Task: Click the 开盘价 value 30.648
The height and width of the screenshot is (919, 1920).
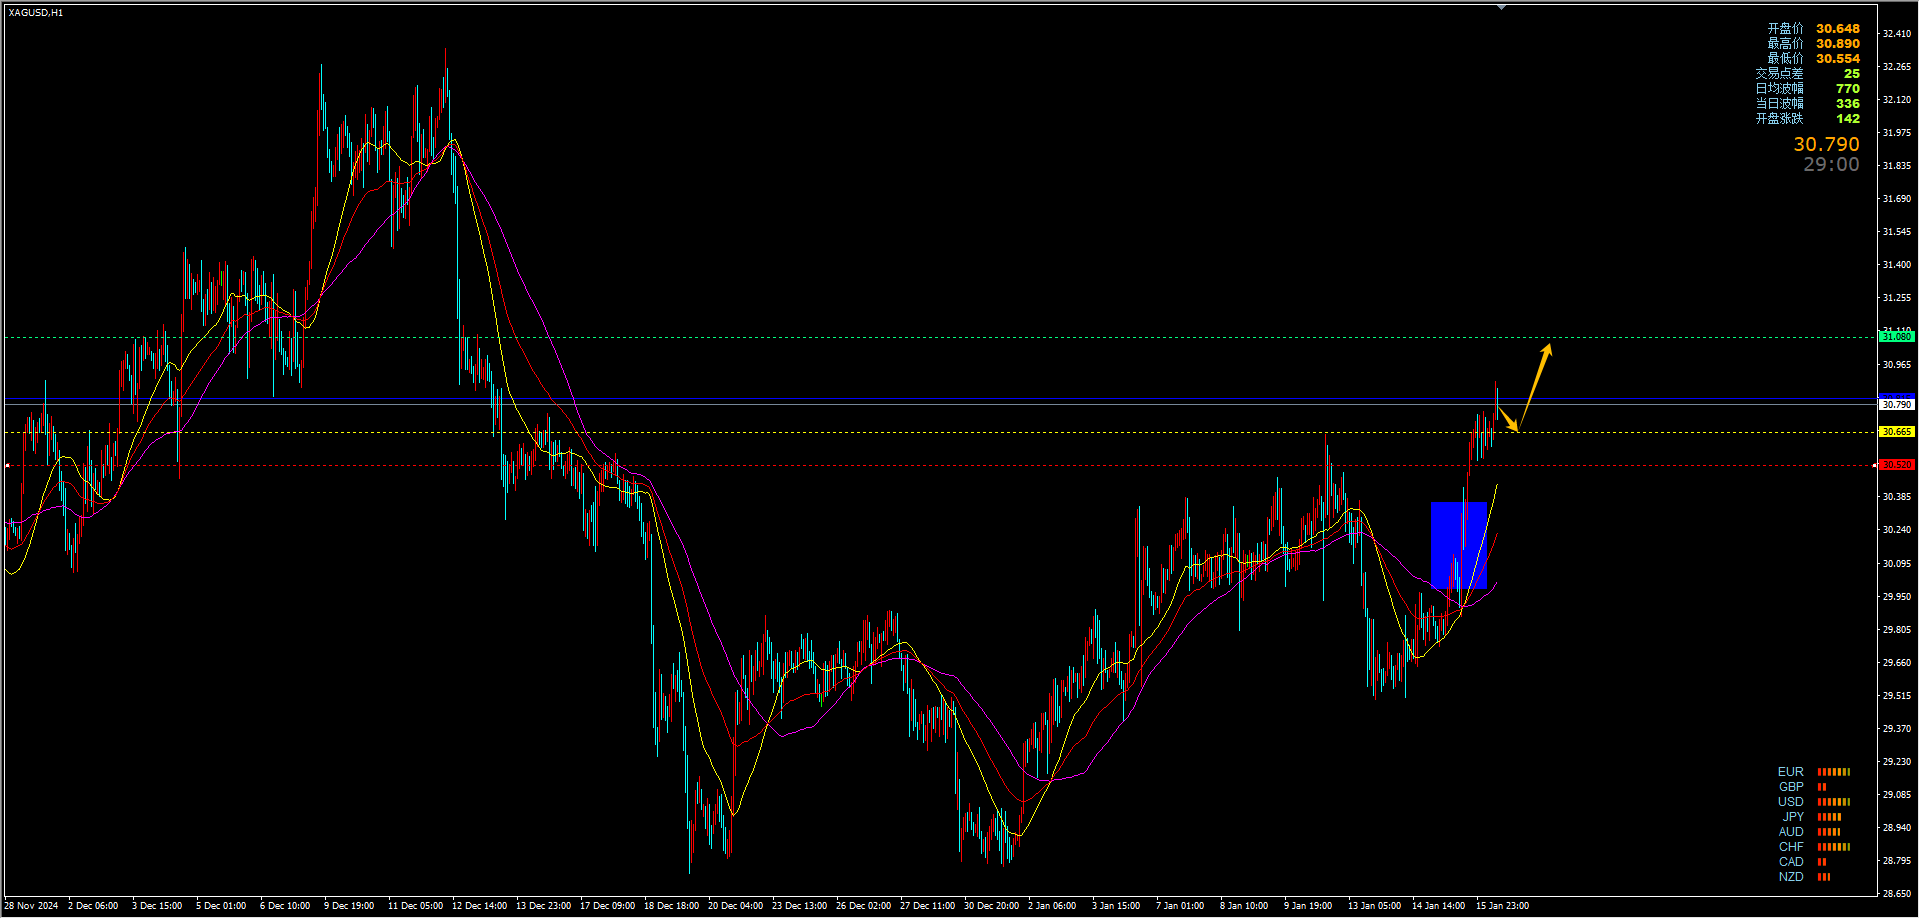Action: (1838, 29)
